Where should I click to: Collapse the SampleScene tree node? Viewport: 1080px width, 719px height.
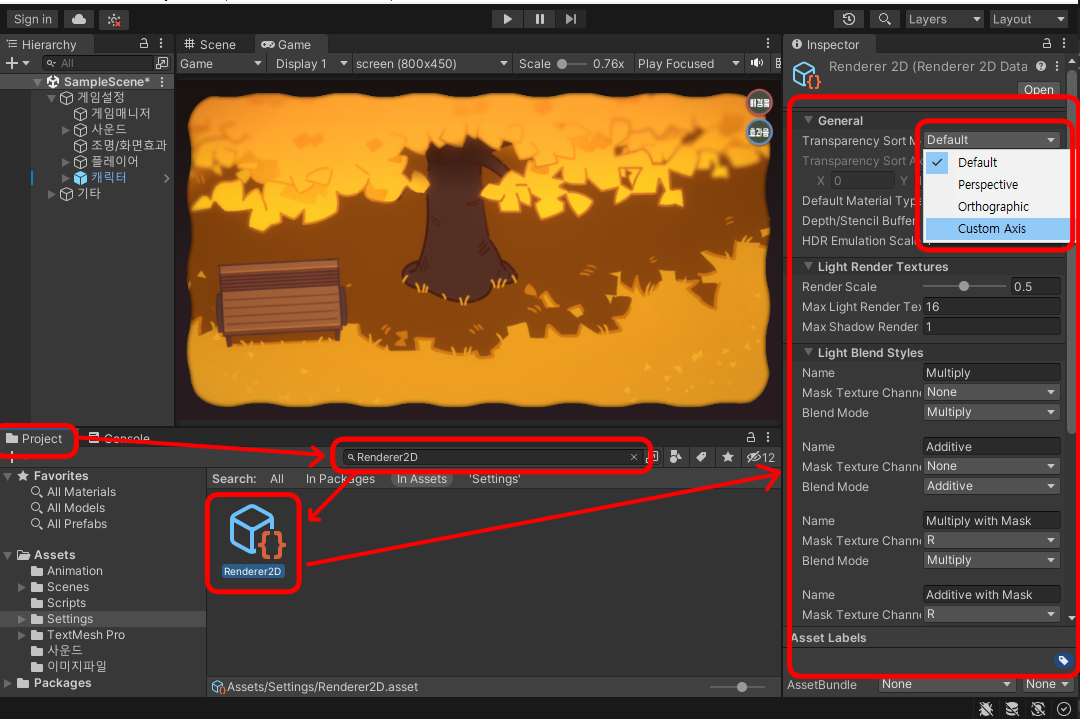point(37,82)
